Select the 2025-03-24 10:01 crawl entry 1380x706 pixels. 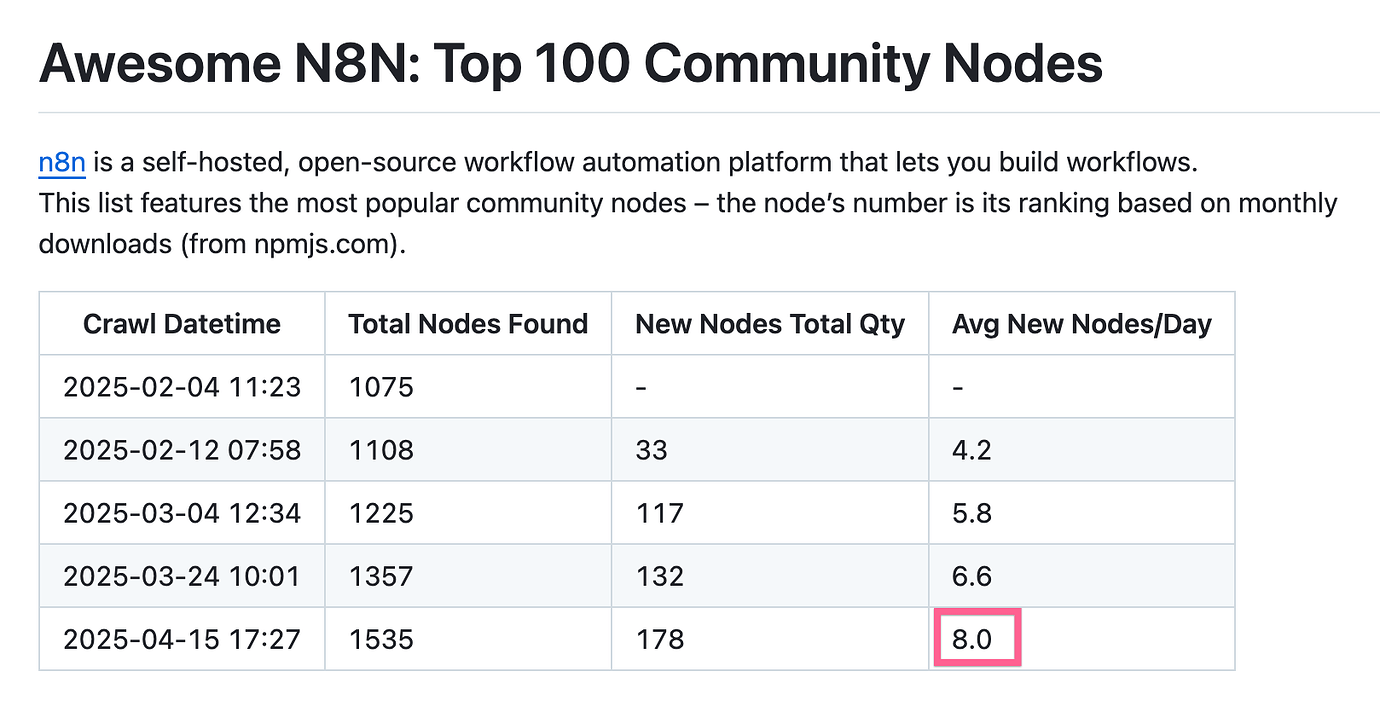(x=182, y=575)
